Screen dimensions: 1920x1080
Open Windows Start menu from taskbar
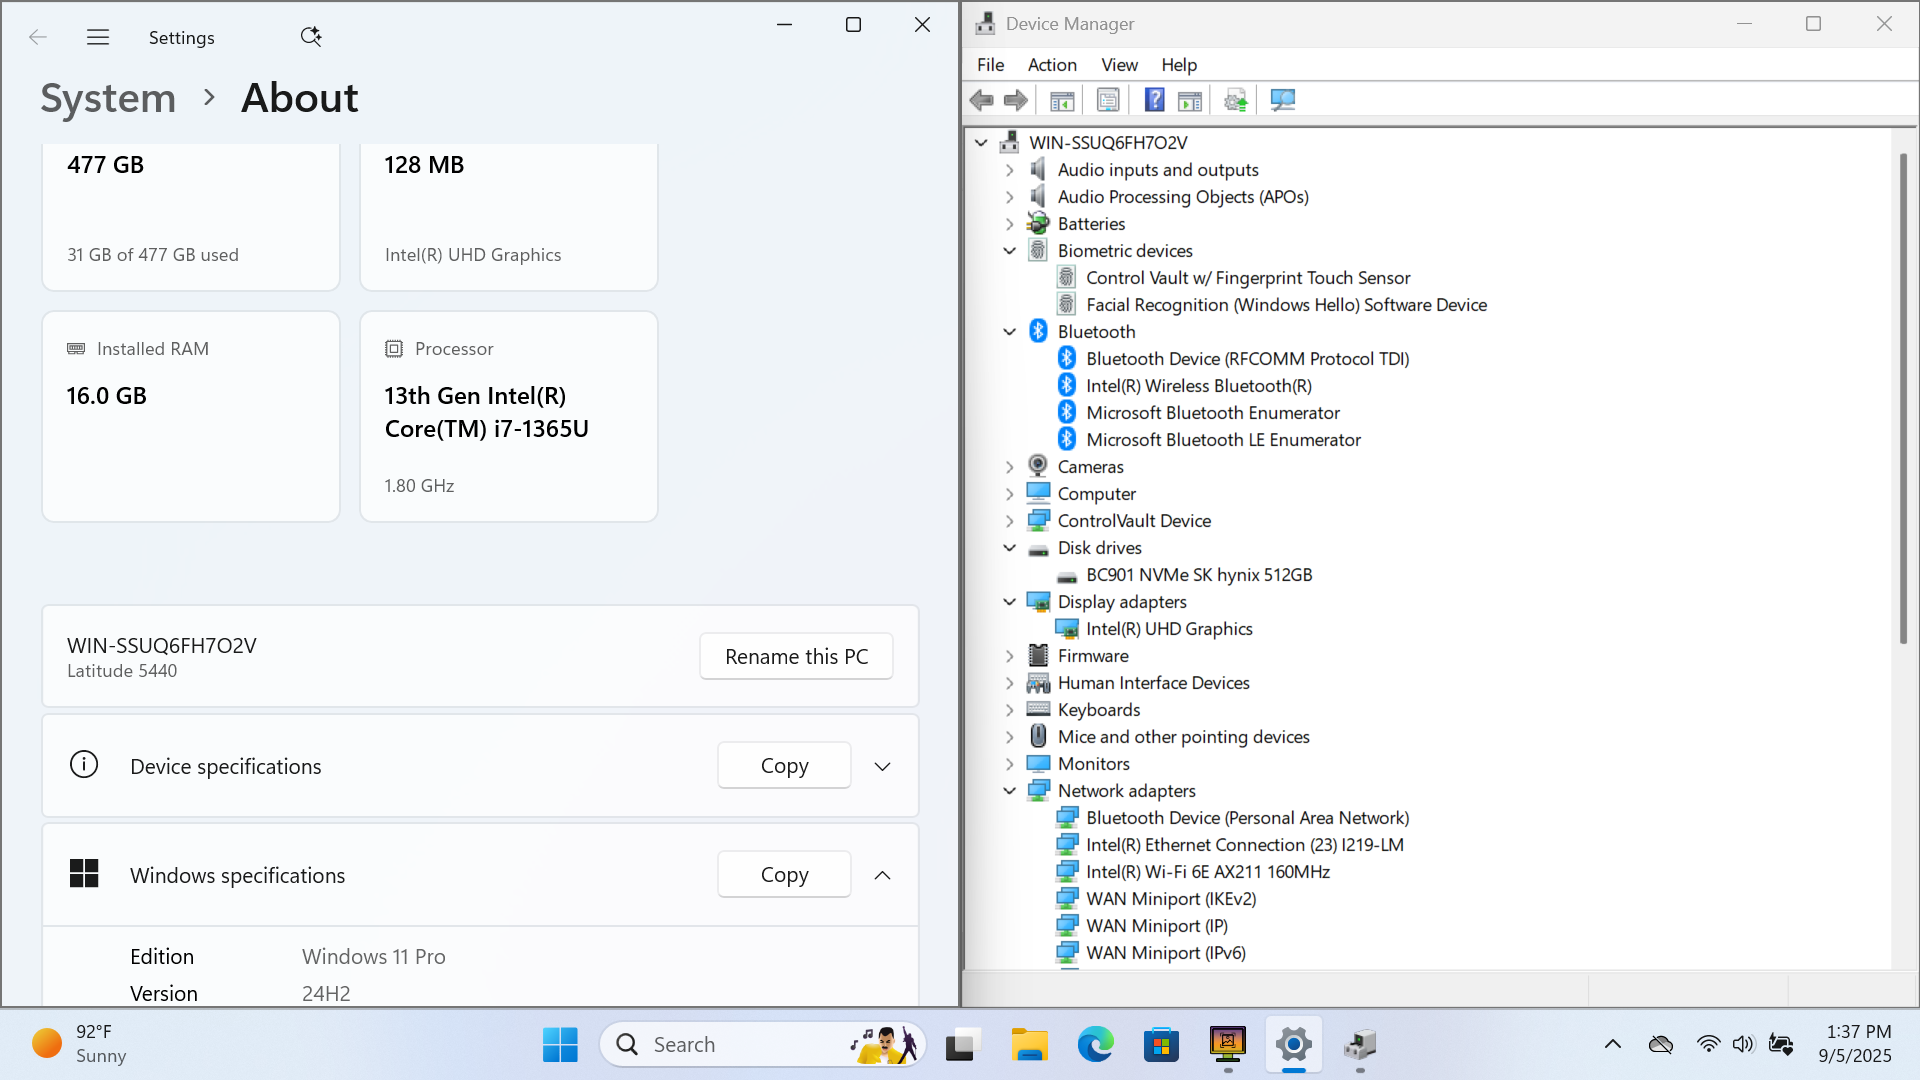pyautogui.click(x=560, y=1045)
